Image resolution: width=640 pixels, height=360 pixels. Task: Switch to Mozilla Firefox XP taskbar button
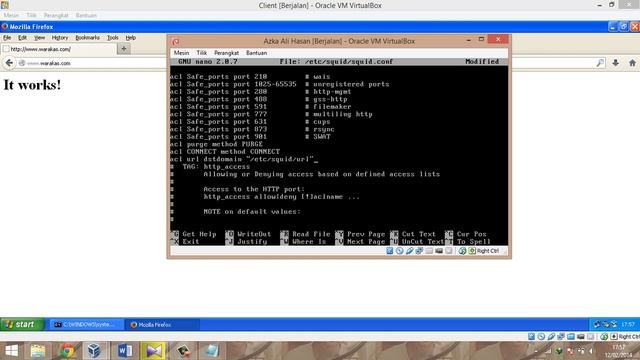click(162, 324)
